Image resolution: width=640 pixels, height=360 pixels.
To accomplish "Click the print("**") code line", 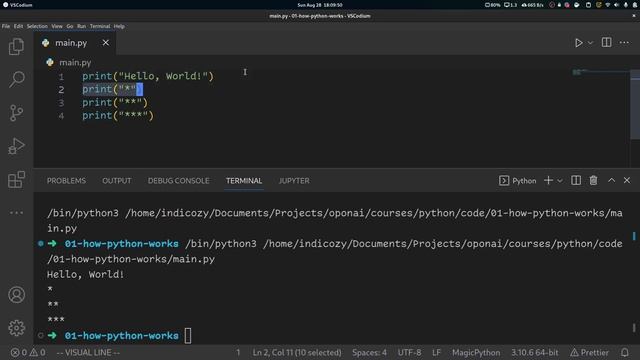I will [x=115, y=102].
